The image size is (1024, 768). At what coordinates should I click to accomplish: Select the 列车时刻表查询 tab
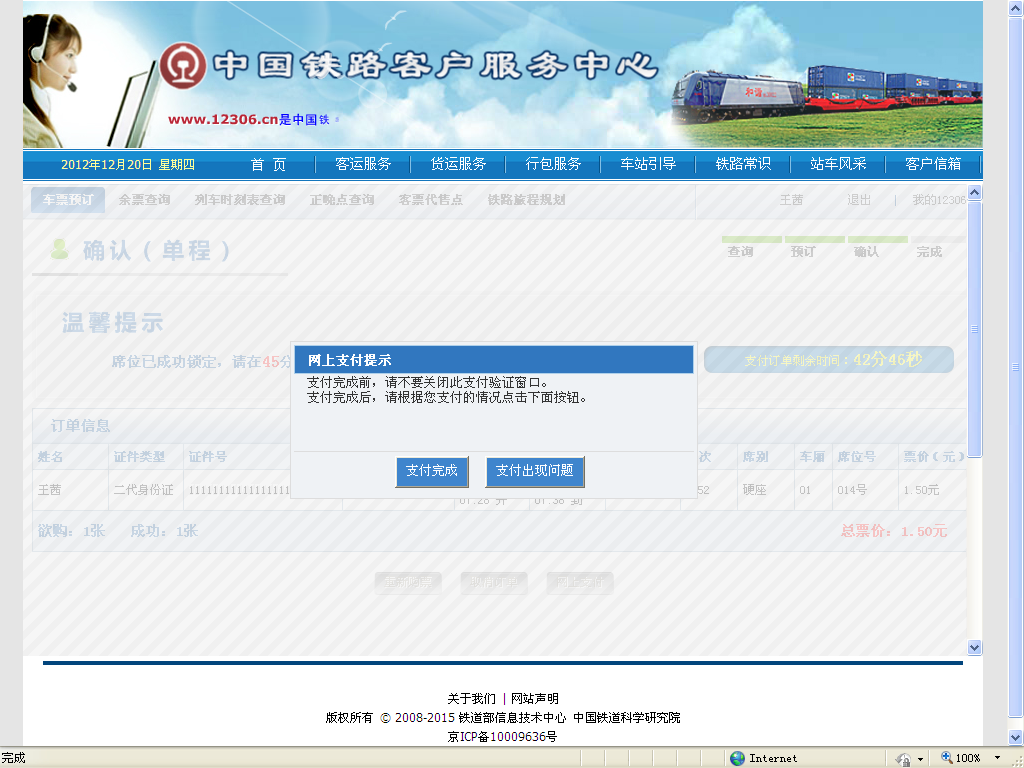click(x=240, y=200)
